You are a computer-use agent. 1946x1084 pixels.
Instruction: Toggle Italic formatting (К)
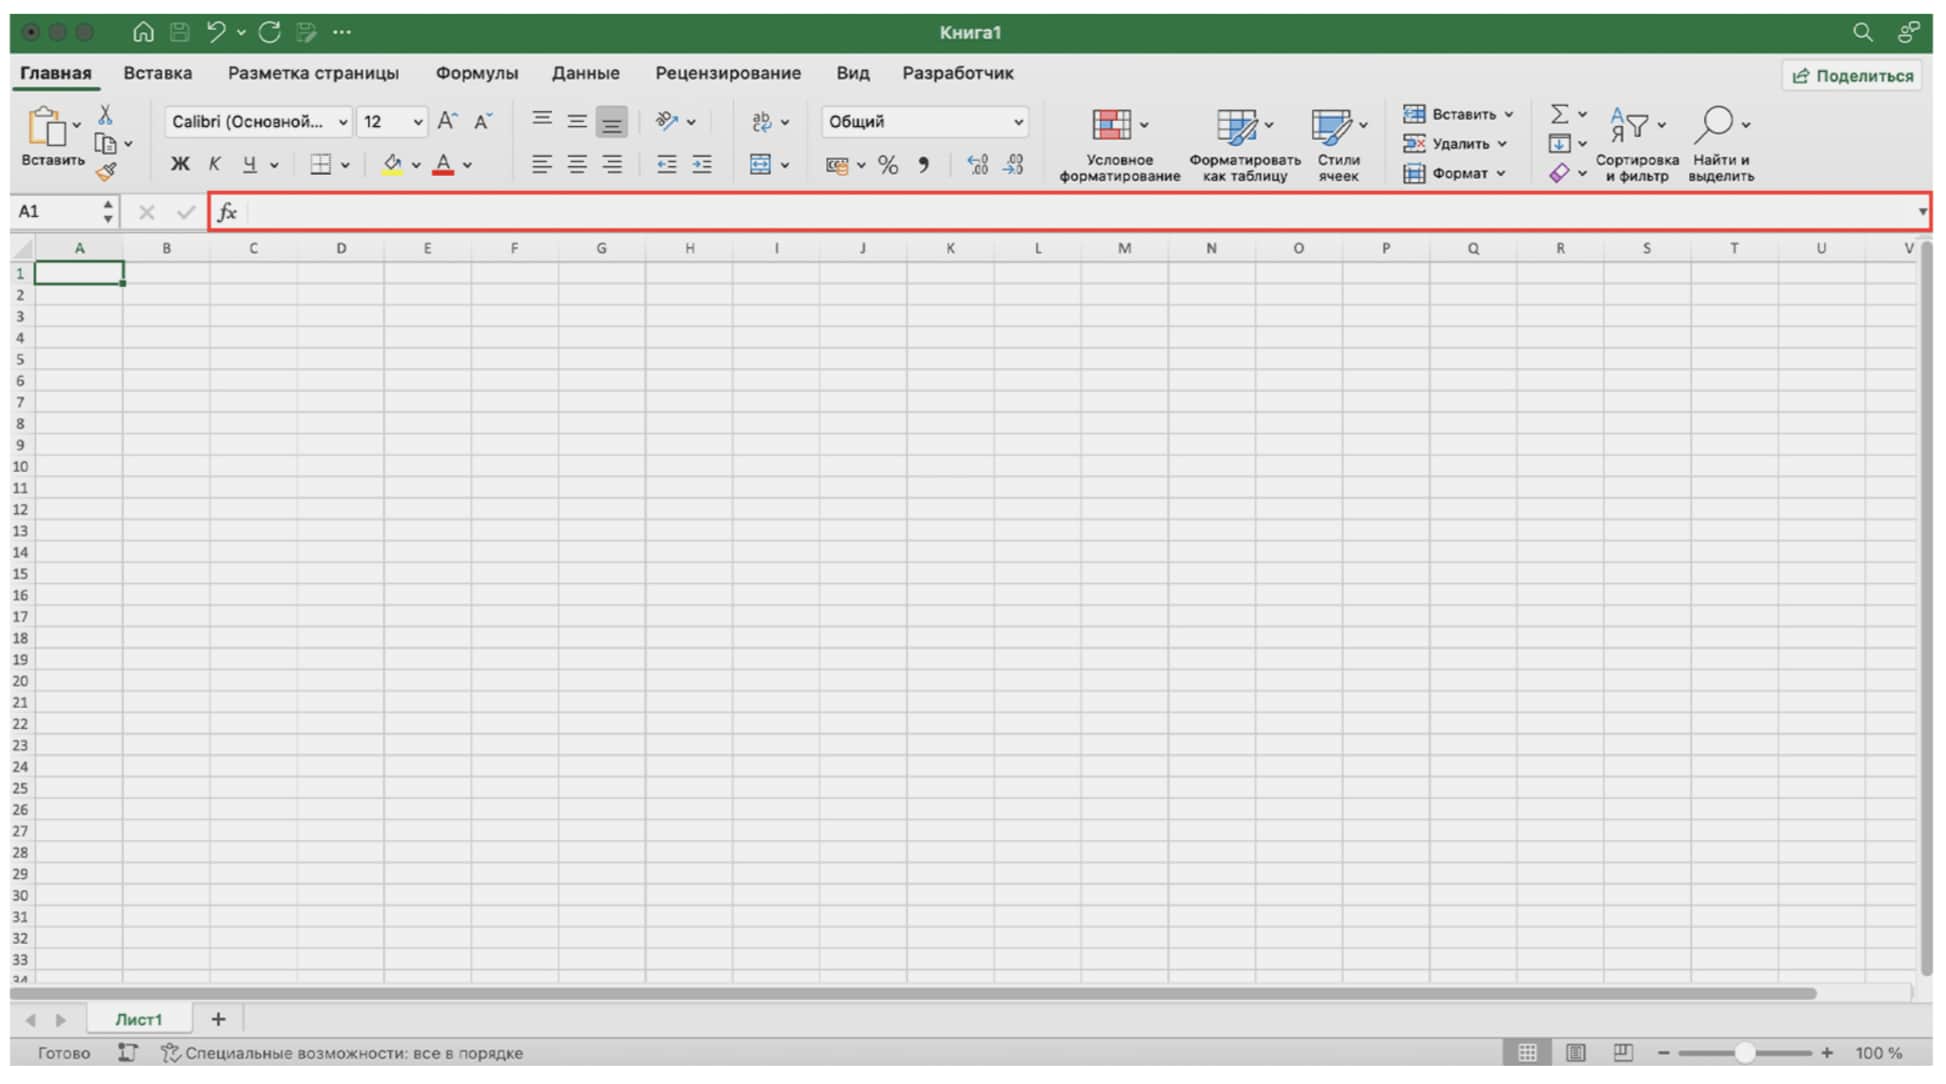coord(214,165)
